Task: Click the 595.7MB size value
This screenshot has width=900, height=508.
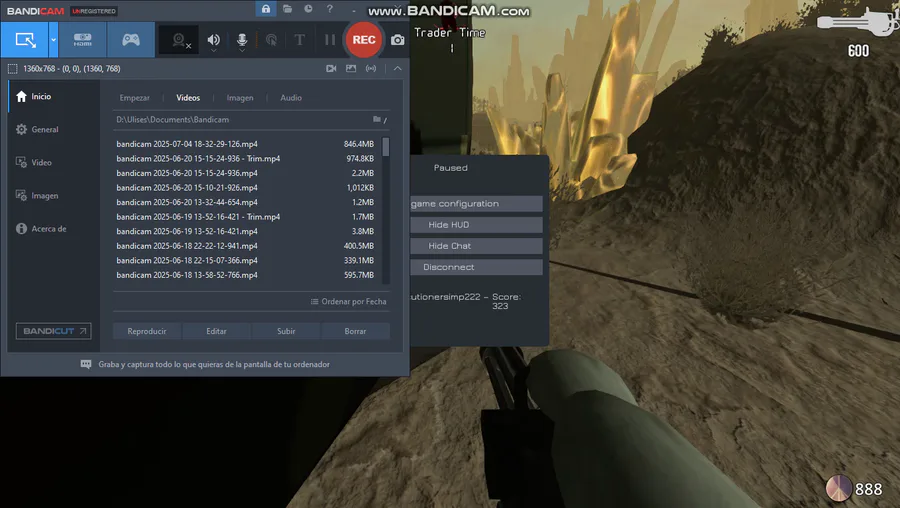Action: 359,275
